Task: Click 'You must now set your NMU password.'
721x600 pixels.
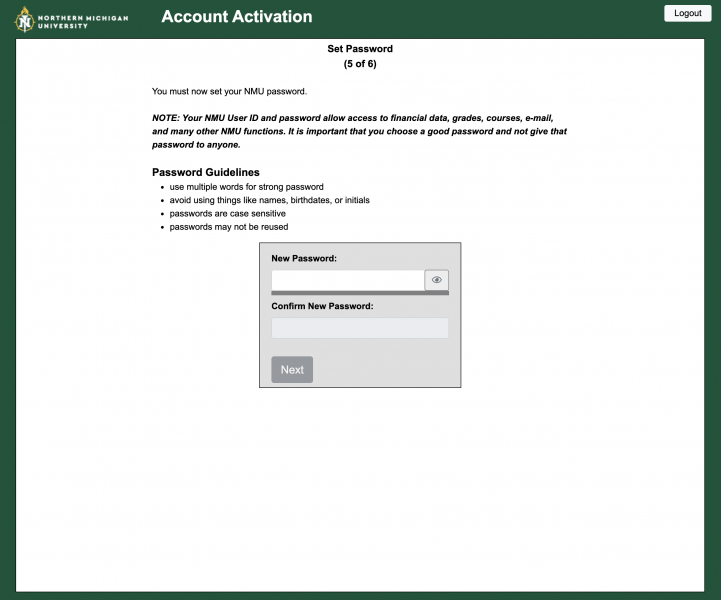Action: click(x=229, y=91)
